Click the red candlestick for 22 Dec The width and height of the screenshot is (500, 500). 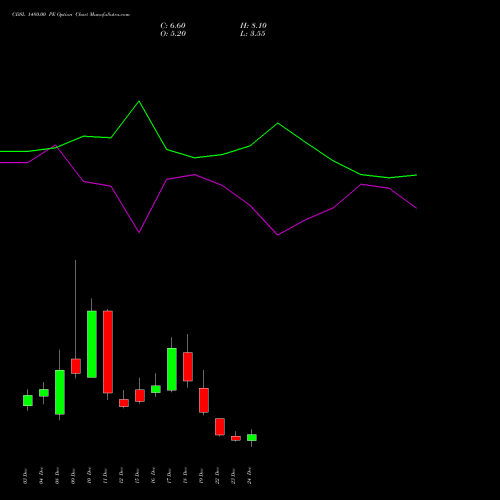coord(220,426)
